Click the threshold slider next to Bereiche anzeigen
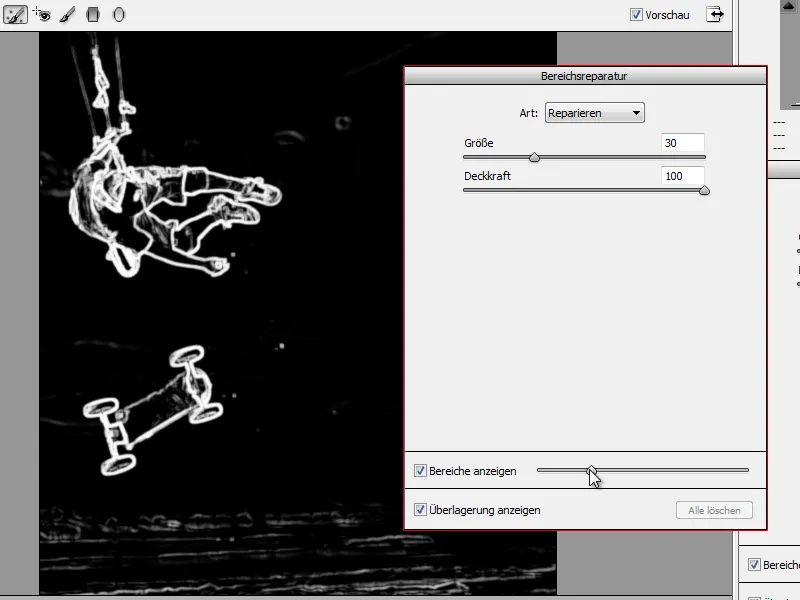Image resolution: width=800 pixels, height=600 pixels. click(x=592, y=470)
